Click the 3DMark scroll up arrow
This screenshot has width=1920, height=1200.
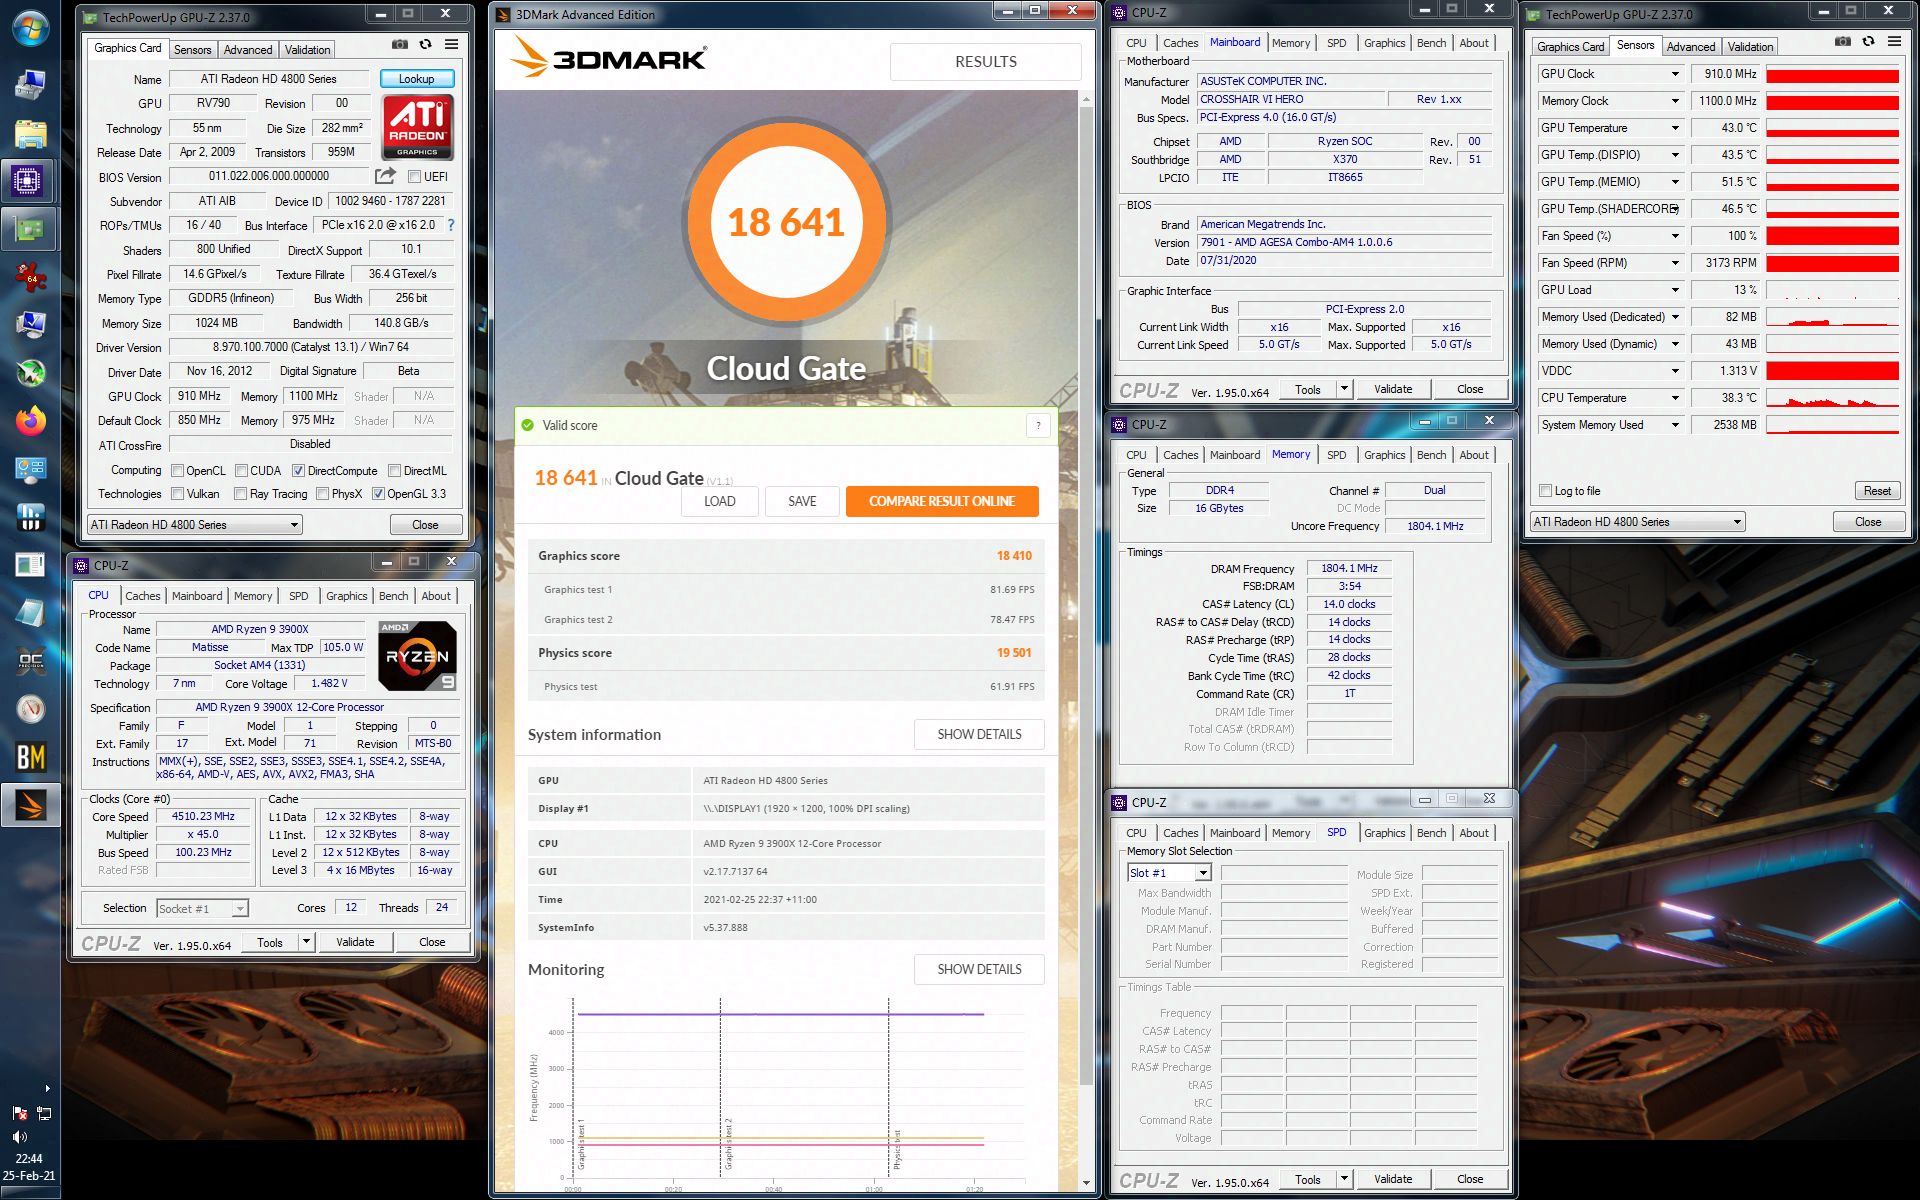[x=1086, y=99]
